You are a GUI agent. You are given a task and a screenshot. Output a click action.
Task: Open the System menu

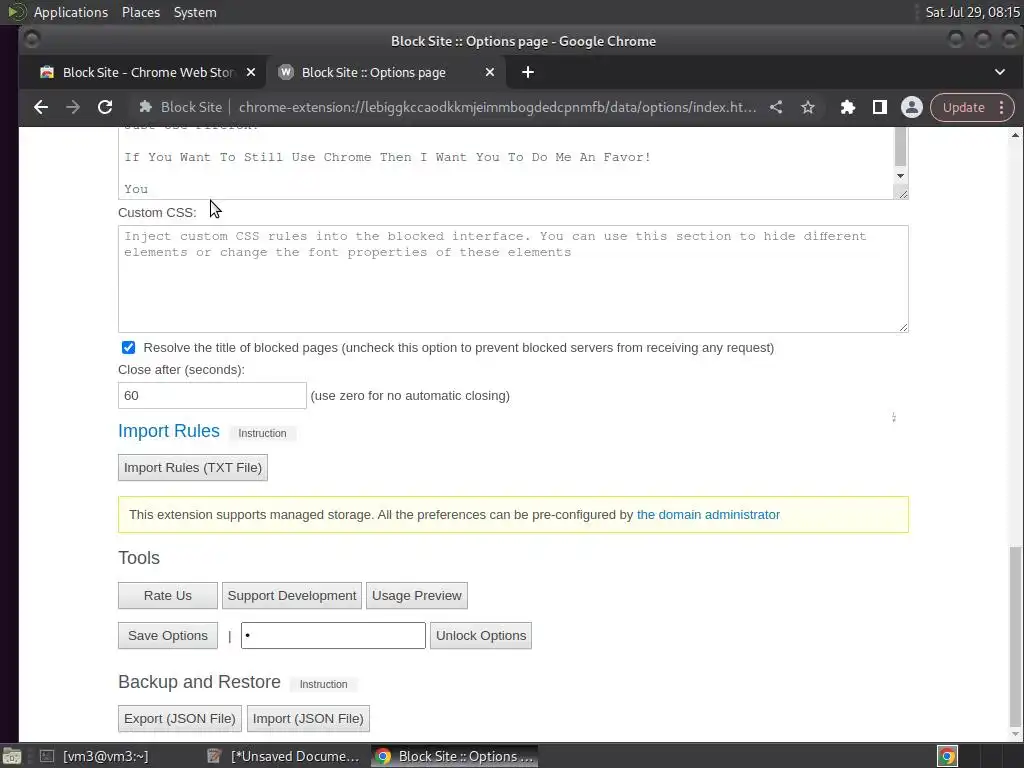point(195,12)
